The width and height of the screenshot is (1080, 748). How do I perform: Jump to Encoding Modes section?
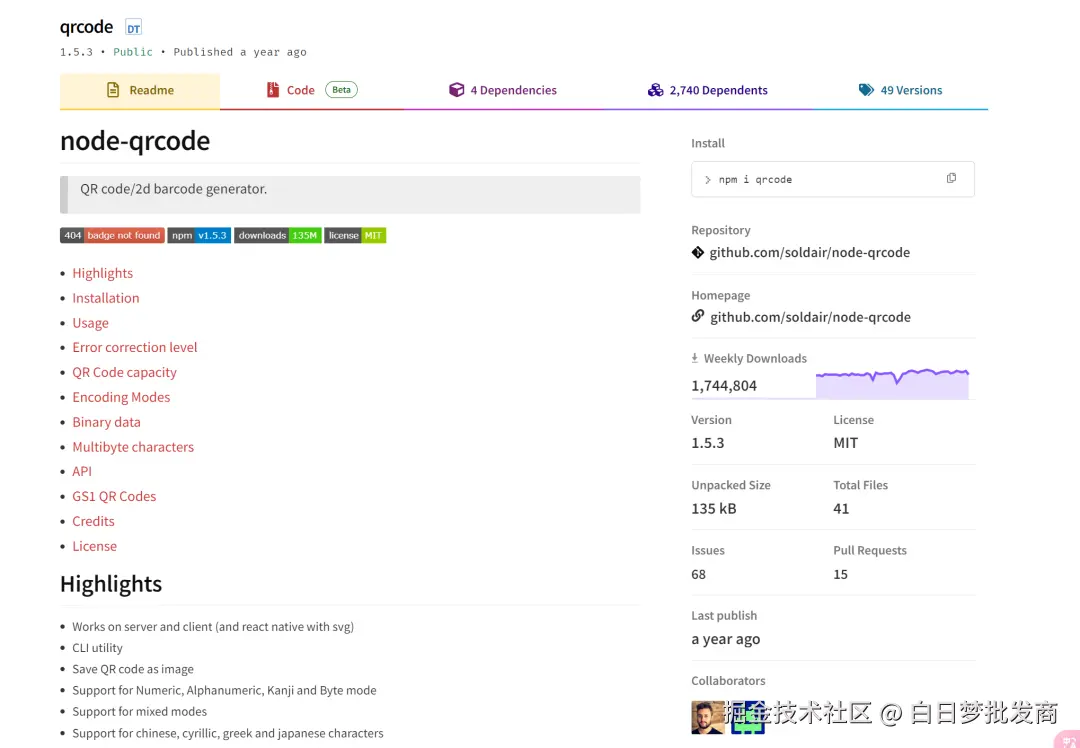click(x=121, y=397)
